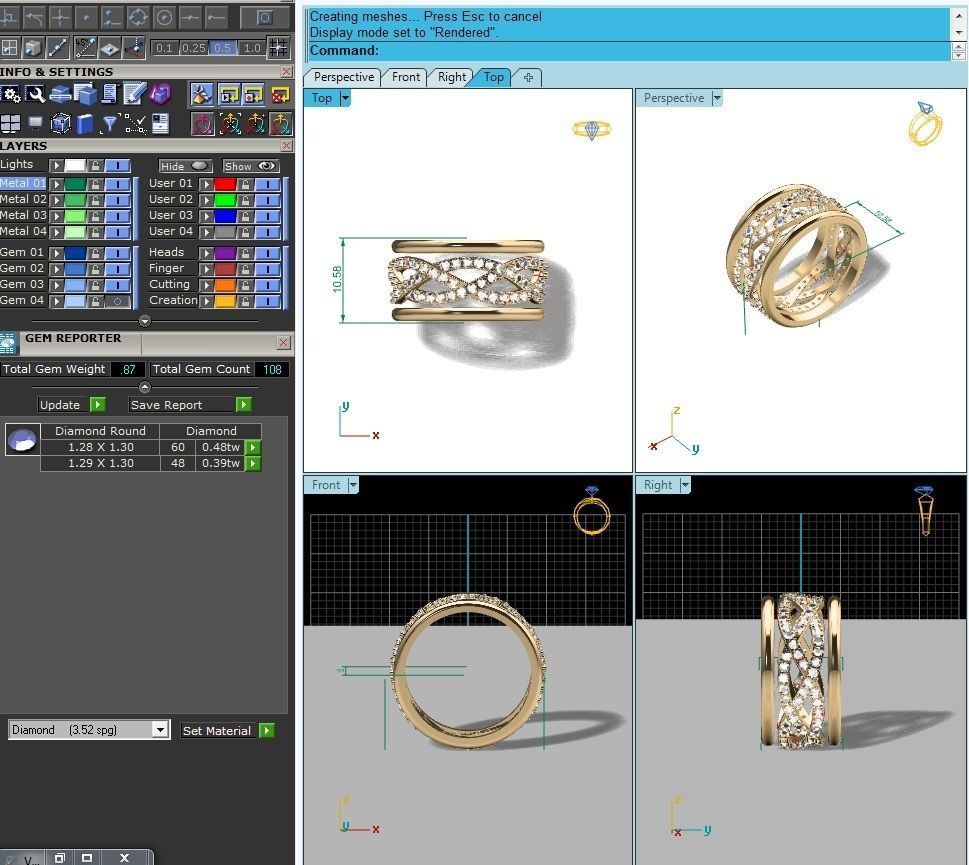
Task: Click the clean-up broom icon
Action: pos(201,95)
